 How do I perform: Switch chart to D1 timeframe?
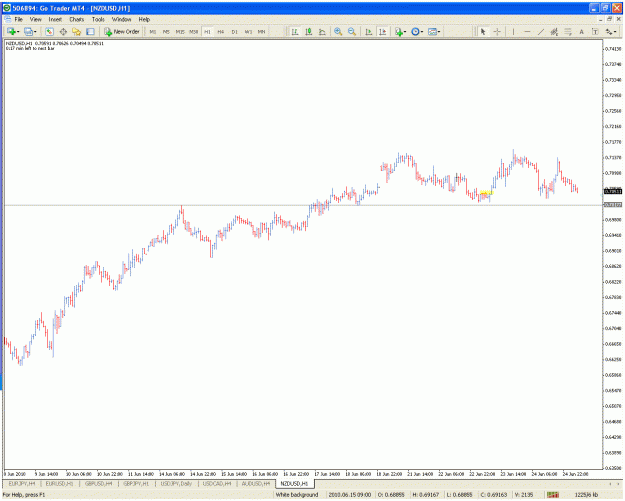[234, 31]
